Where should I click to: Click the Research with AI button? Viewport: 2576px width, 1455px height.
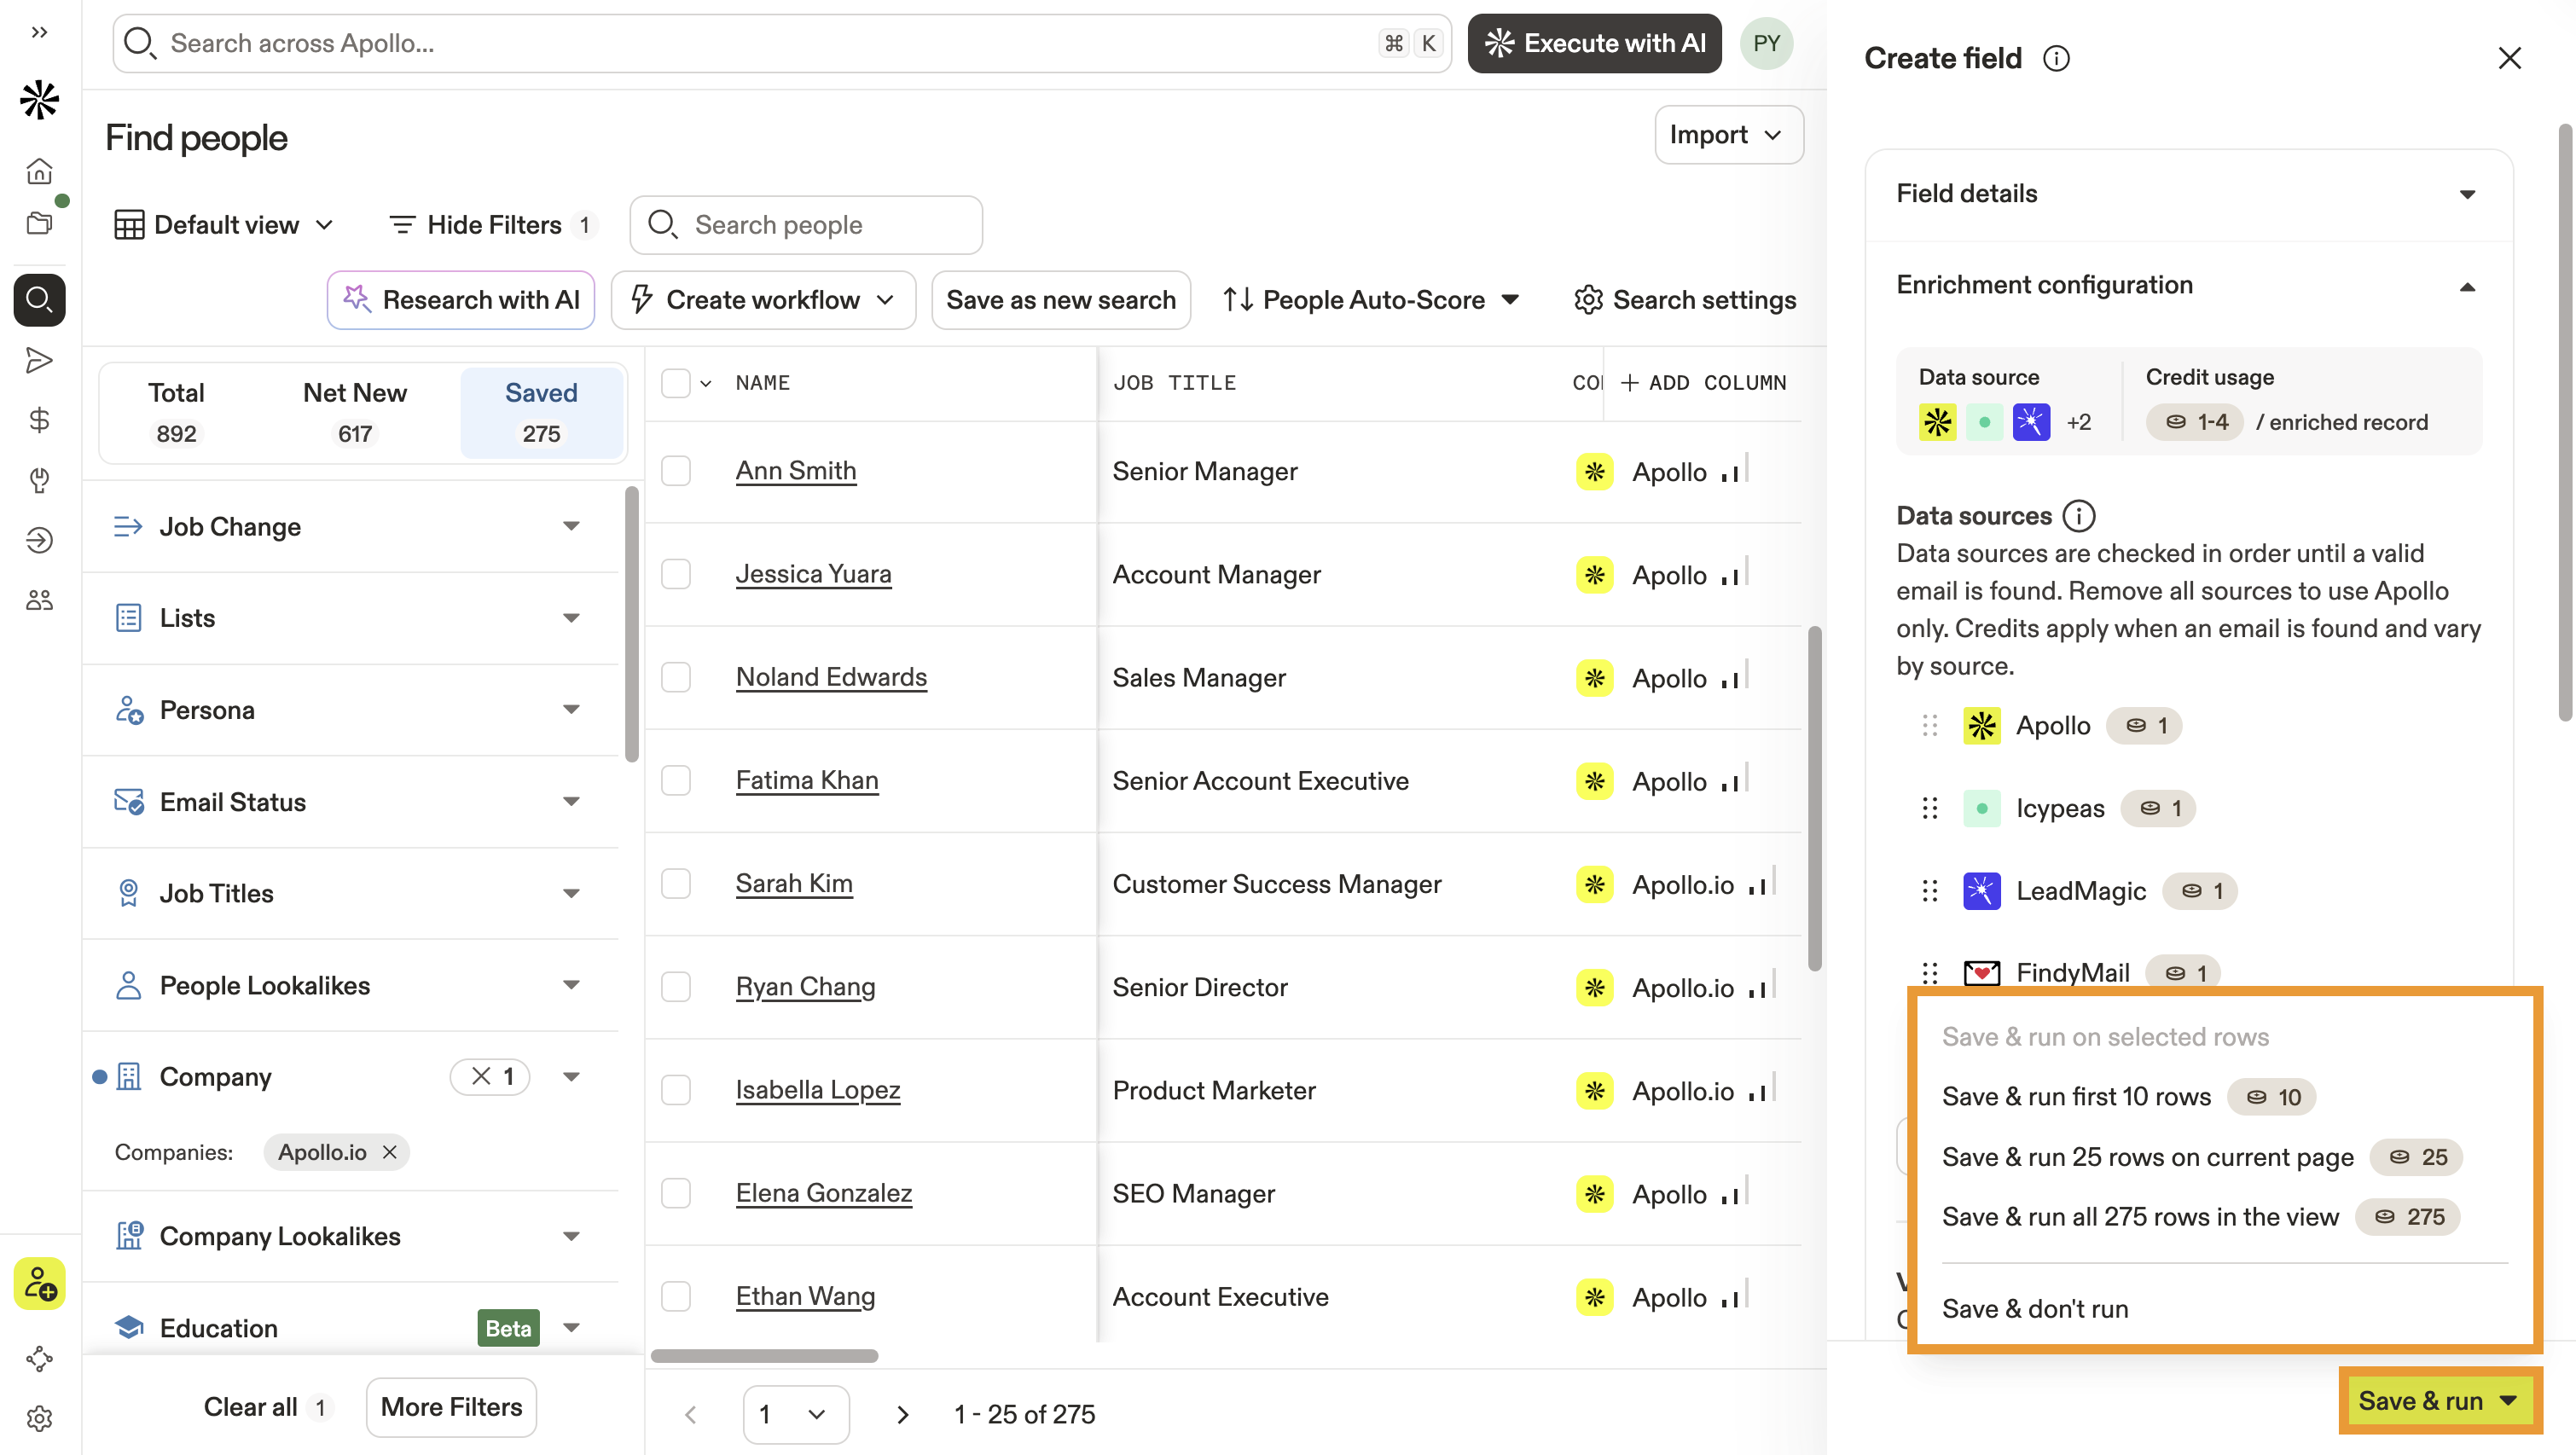461,300
